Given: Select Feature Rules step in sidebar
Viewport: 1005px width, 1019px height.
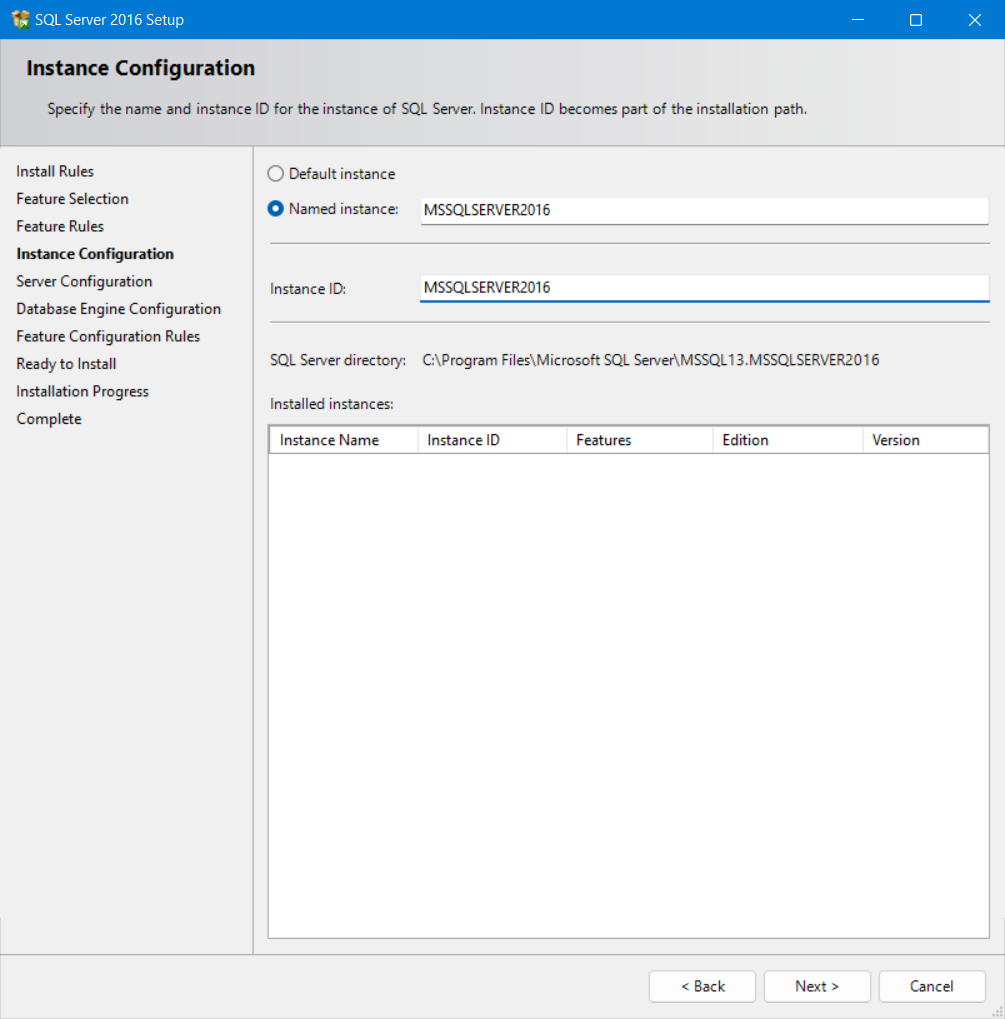Looking at the screenshot, I should pos(60,226).
